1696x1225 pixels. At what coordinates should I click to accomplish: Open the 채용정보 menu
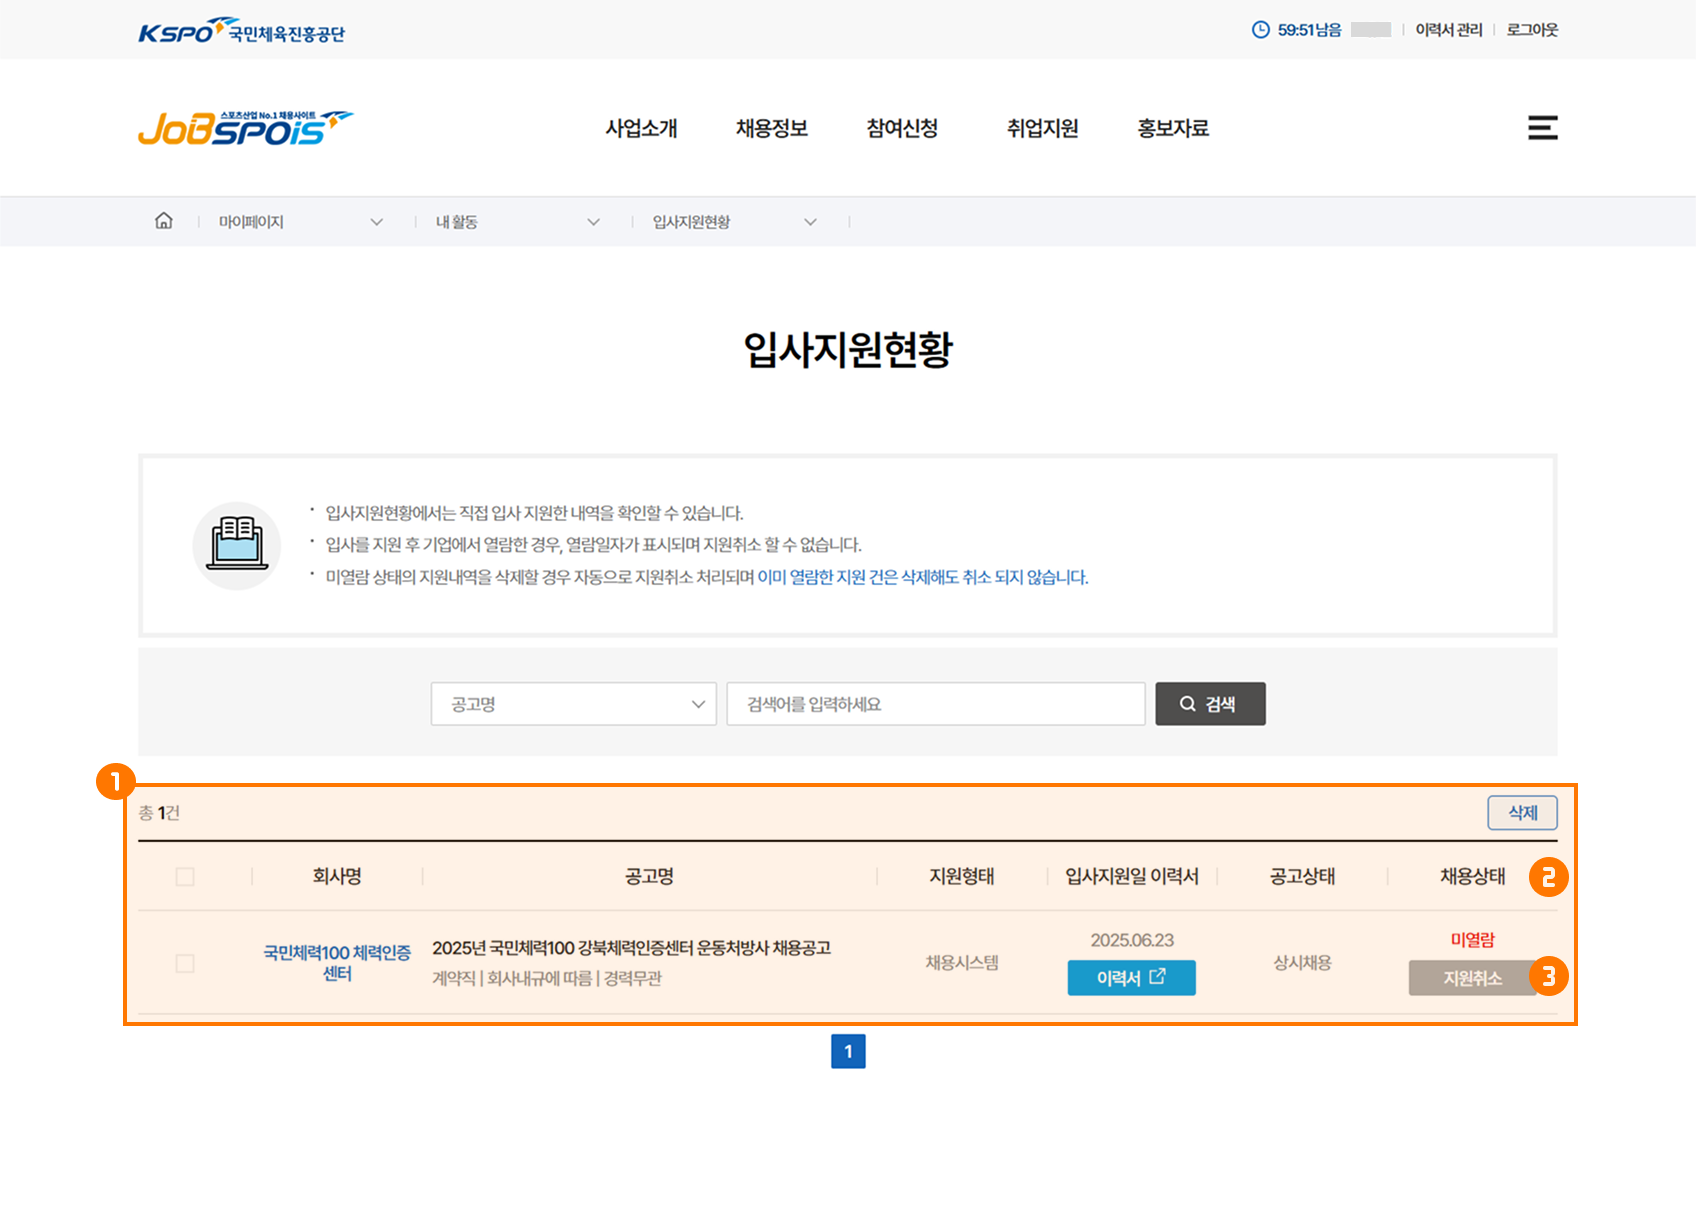tap(771, 128)
